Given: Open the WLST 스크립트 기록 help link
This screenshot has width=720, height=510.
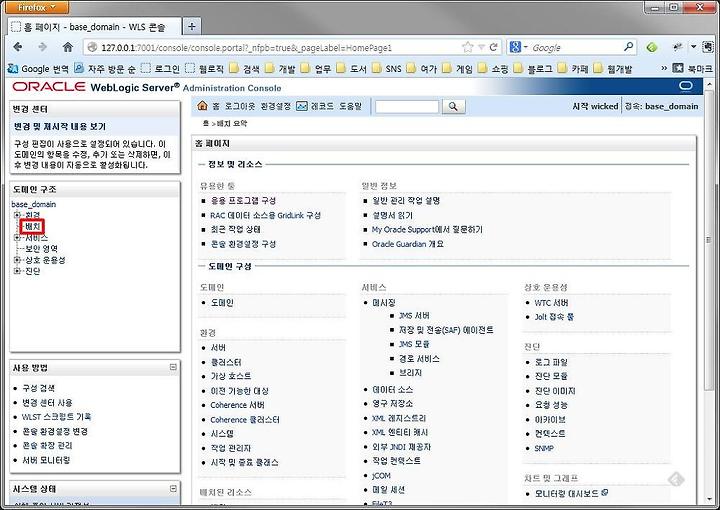Looking at the screenshot, I should pos(56,417).
